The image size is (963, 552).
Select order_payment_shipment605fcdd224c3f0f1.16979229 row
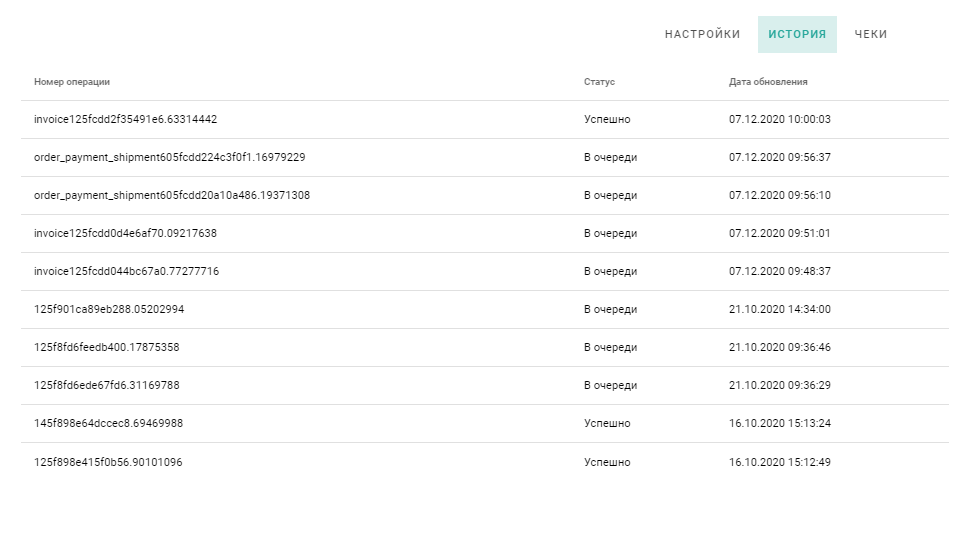point(485,157)
